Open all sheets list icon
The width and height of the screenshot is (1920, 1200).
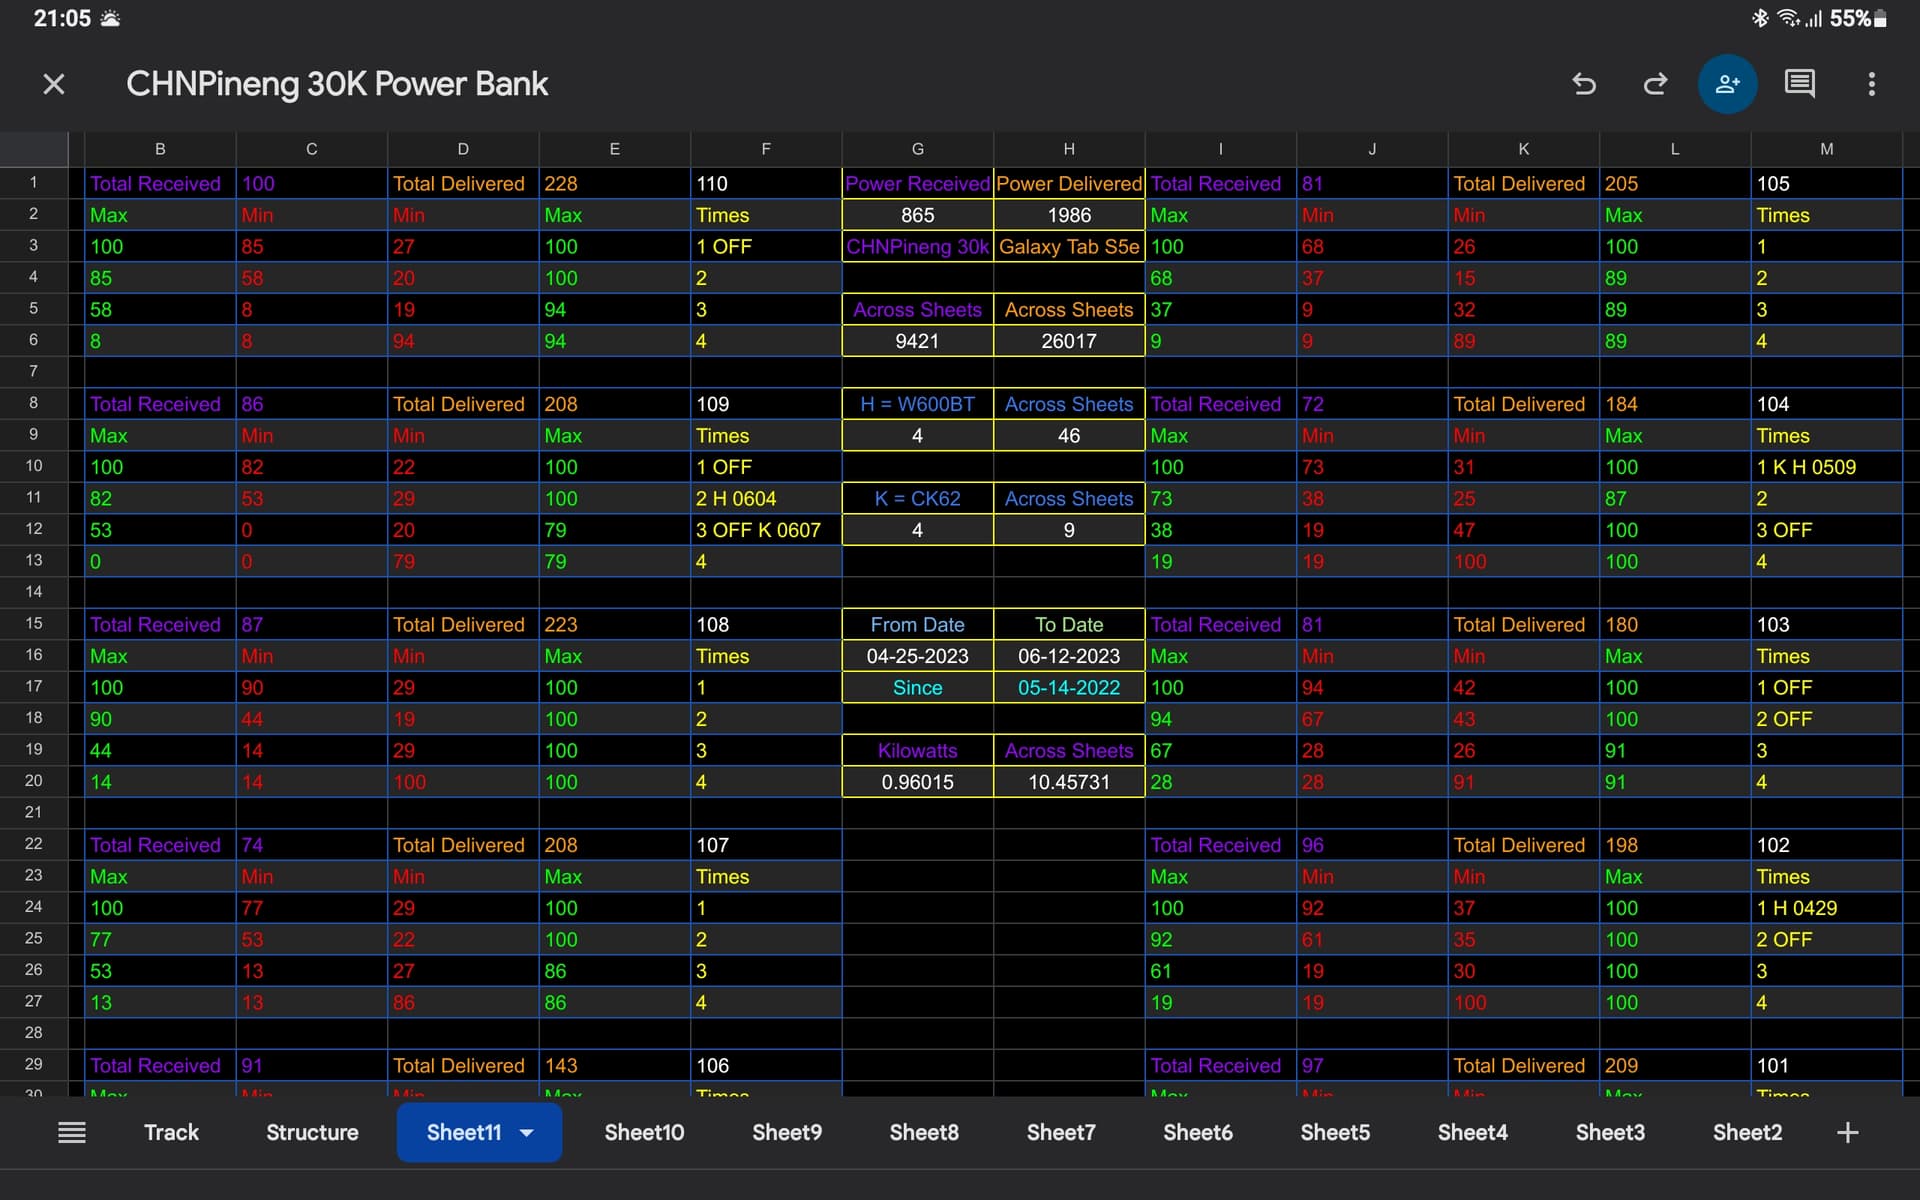pyautogui.click(x=72, y=1132)
